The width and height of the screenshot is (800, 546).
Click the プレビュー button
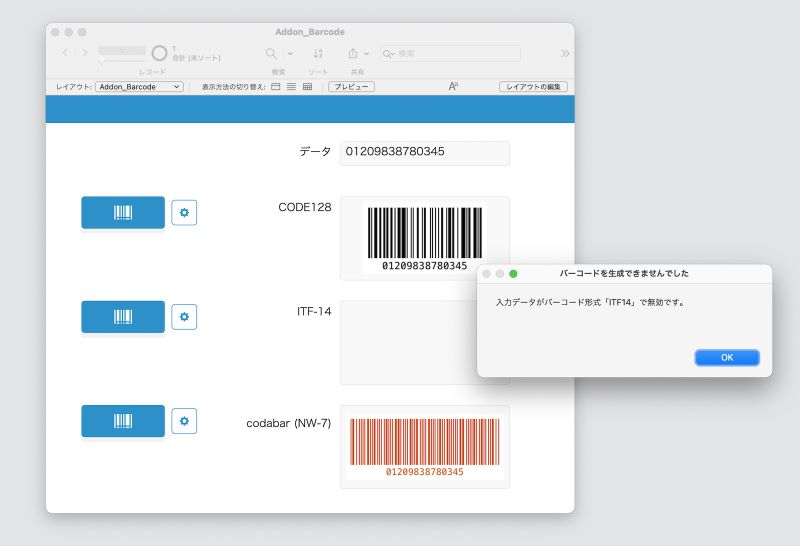pyautogui.click(x=352, y=87)
